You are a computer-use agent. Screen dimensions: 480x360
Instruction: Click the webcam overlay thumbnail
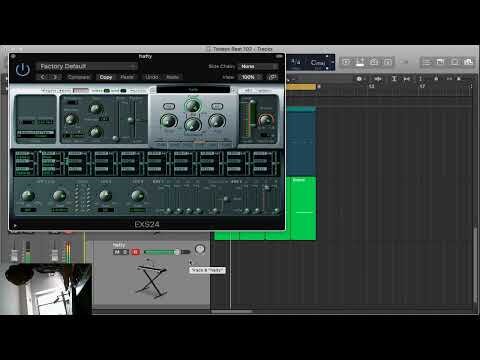coord(46,289)
